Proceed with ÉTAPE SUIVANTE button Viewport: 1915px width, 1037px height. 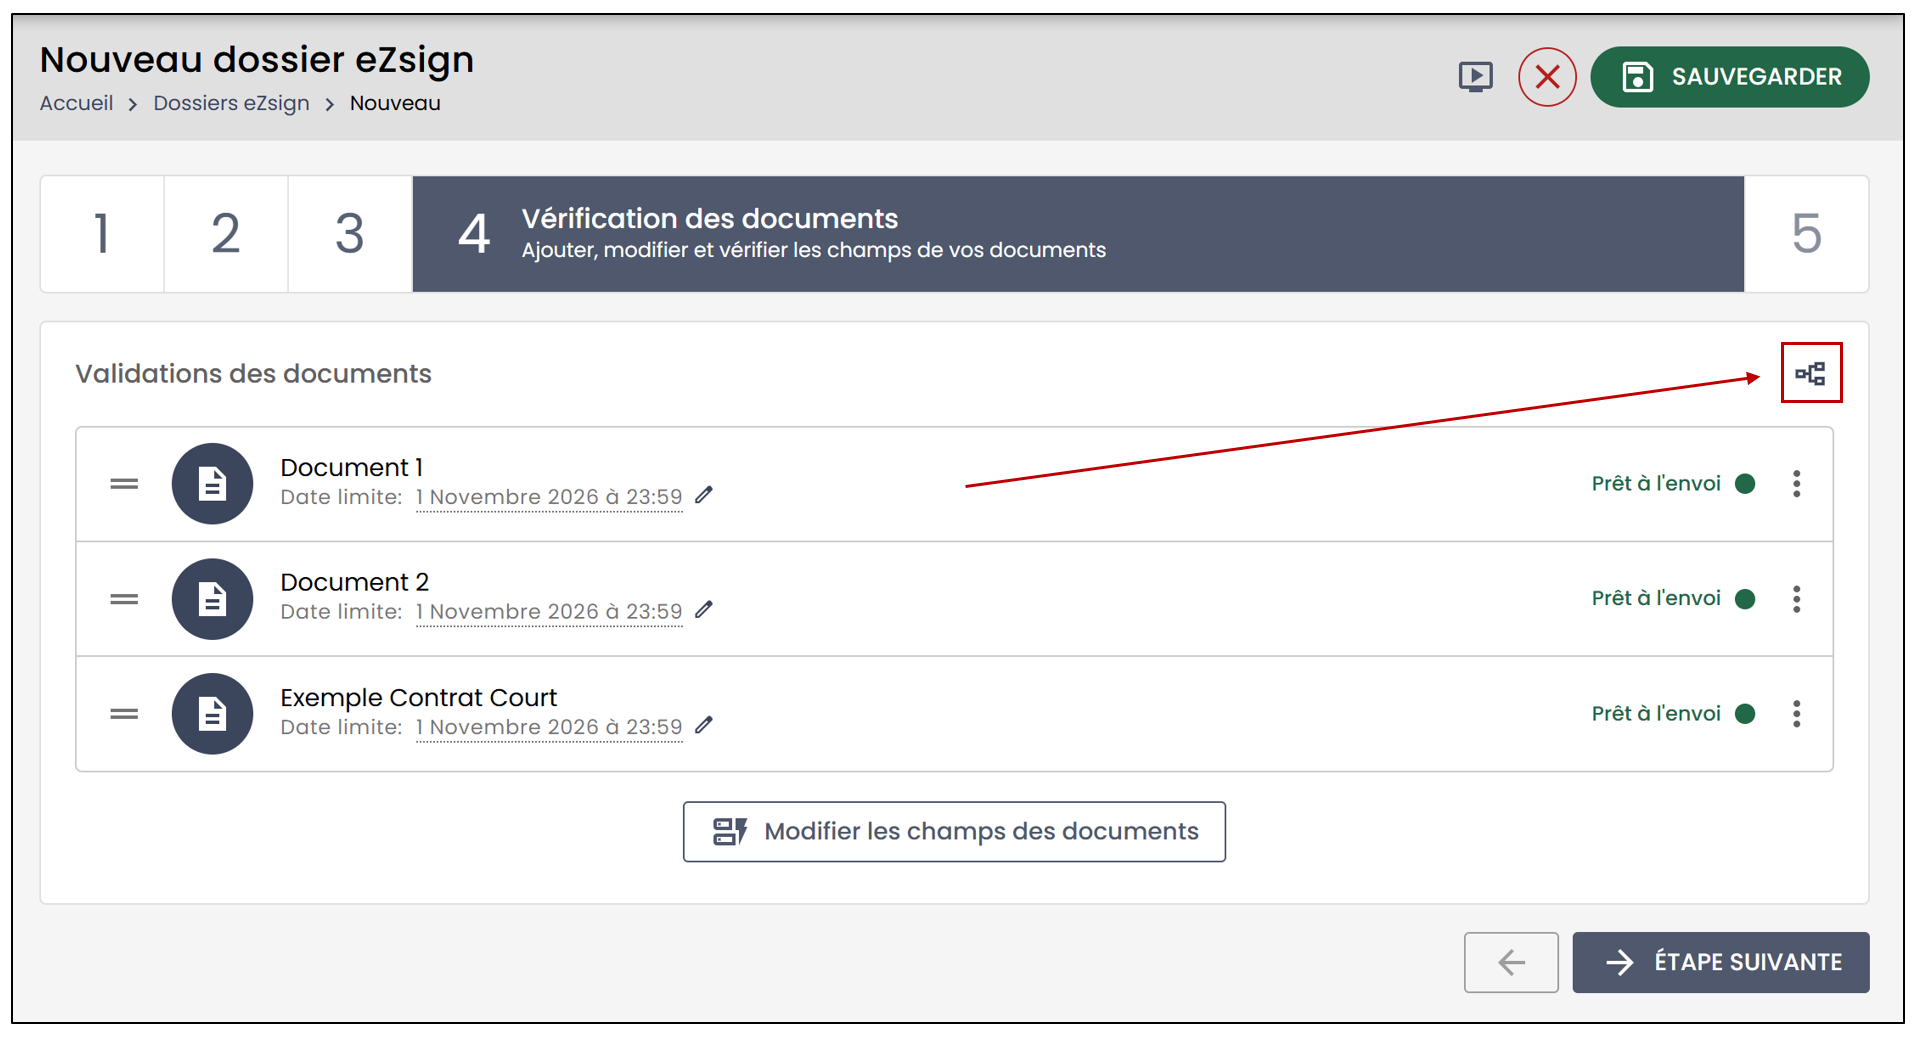pyautogui.click(x=1720, y=962)
